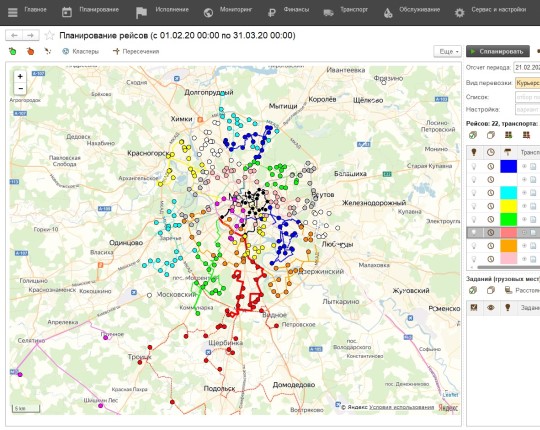Zoom out the map with minus button
The height and width of the screenshot is (430, 540).
click(20, 88)
